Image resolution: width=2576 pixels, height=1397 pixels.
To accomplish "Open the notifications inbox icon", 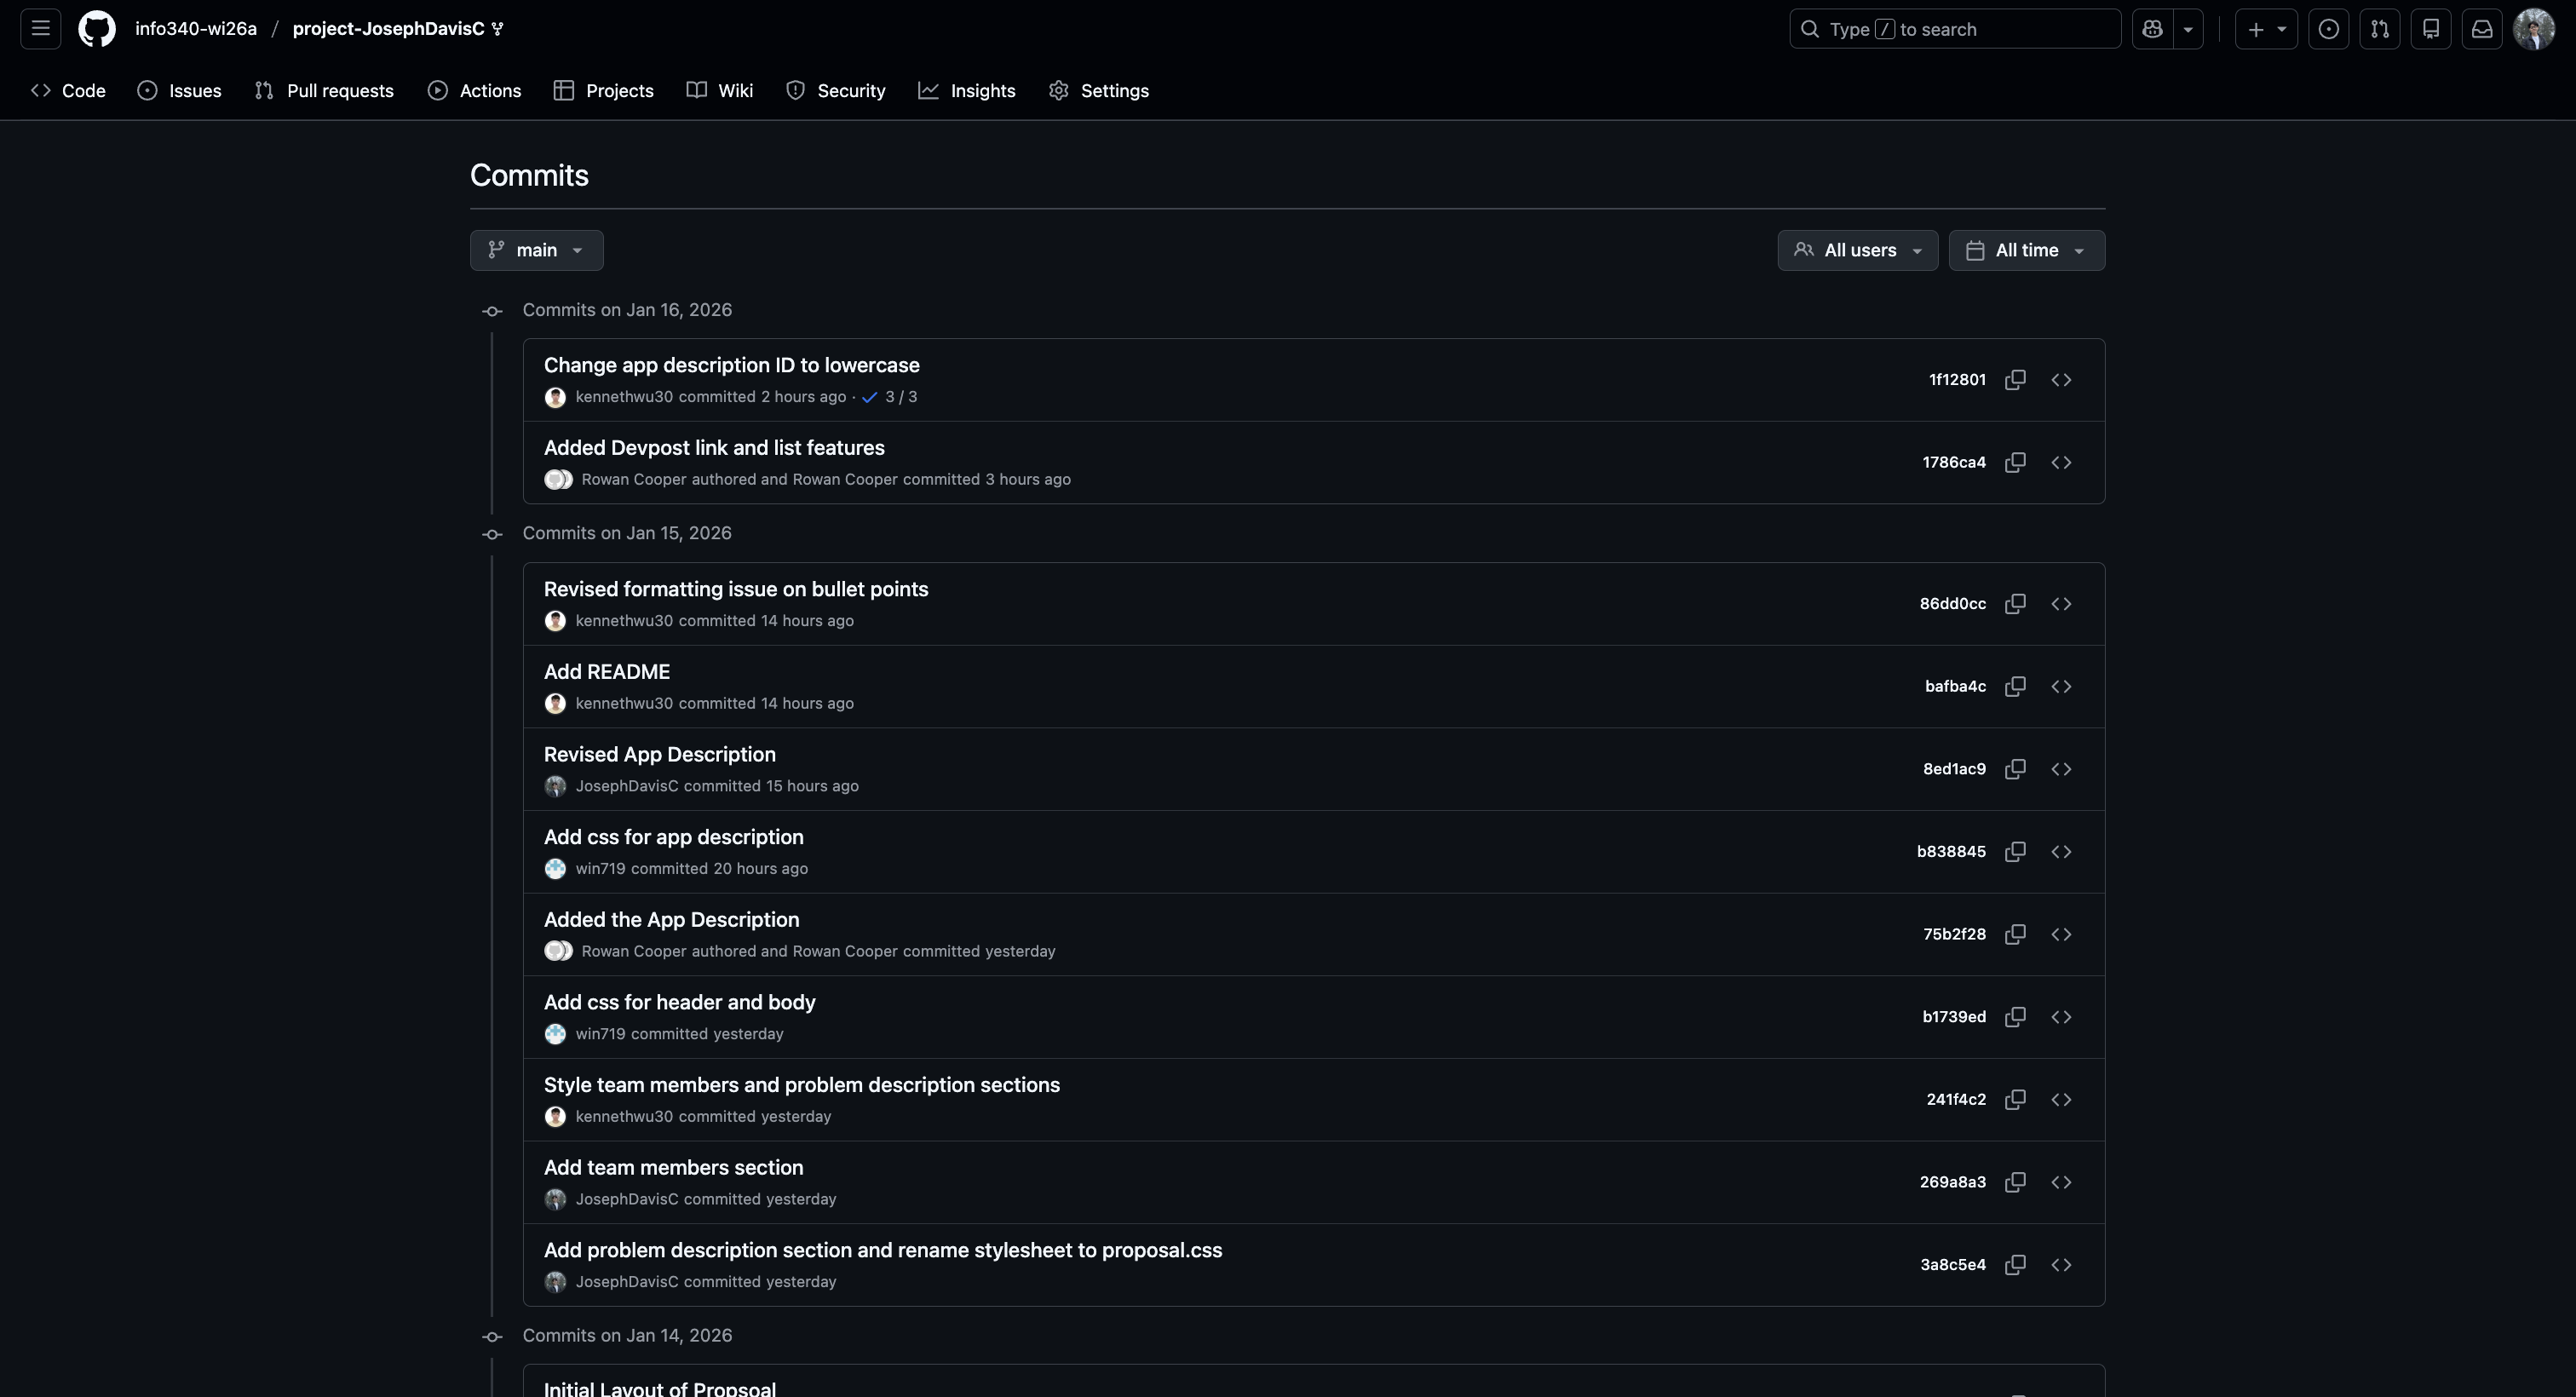I will pyautogui.click(x=2482, y=29).
